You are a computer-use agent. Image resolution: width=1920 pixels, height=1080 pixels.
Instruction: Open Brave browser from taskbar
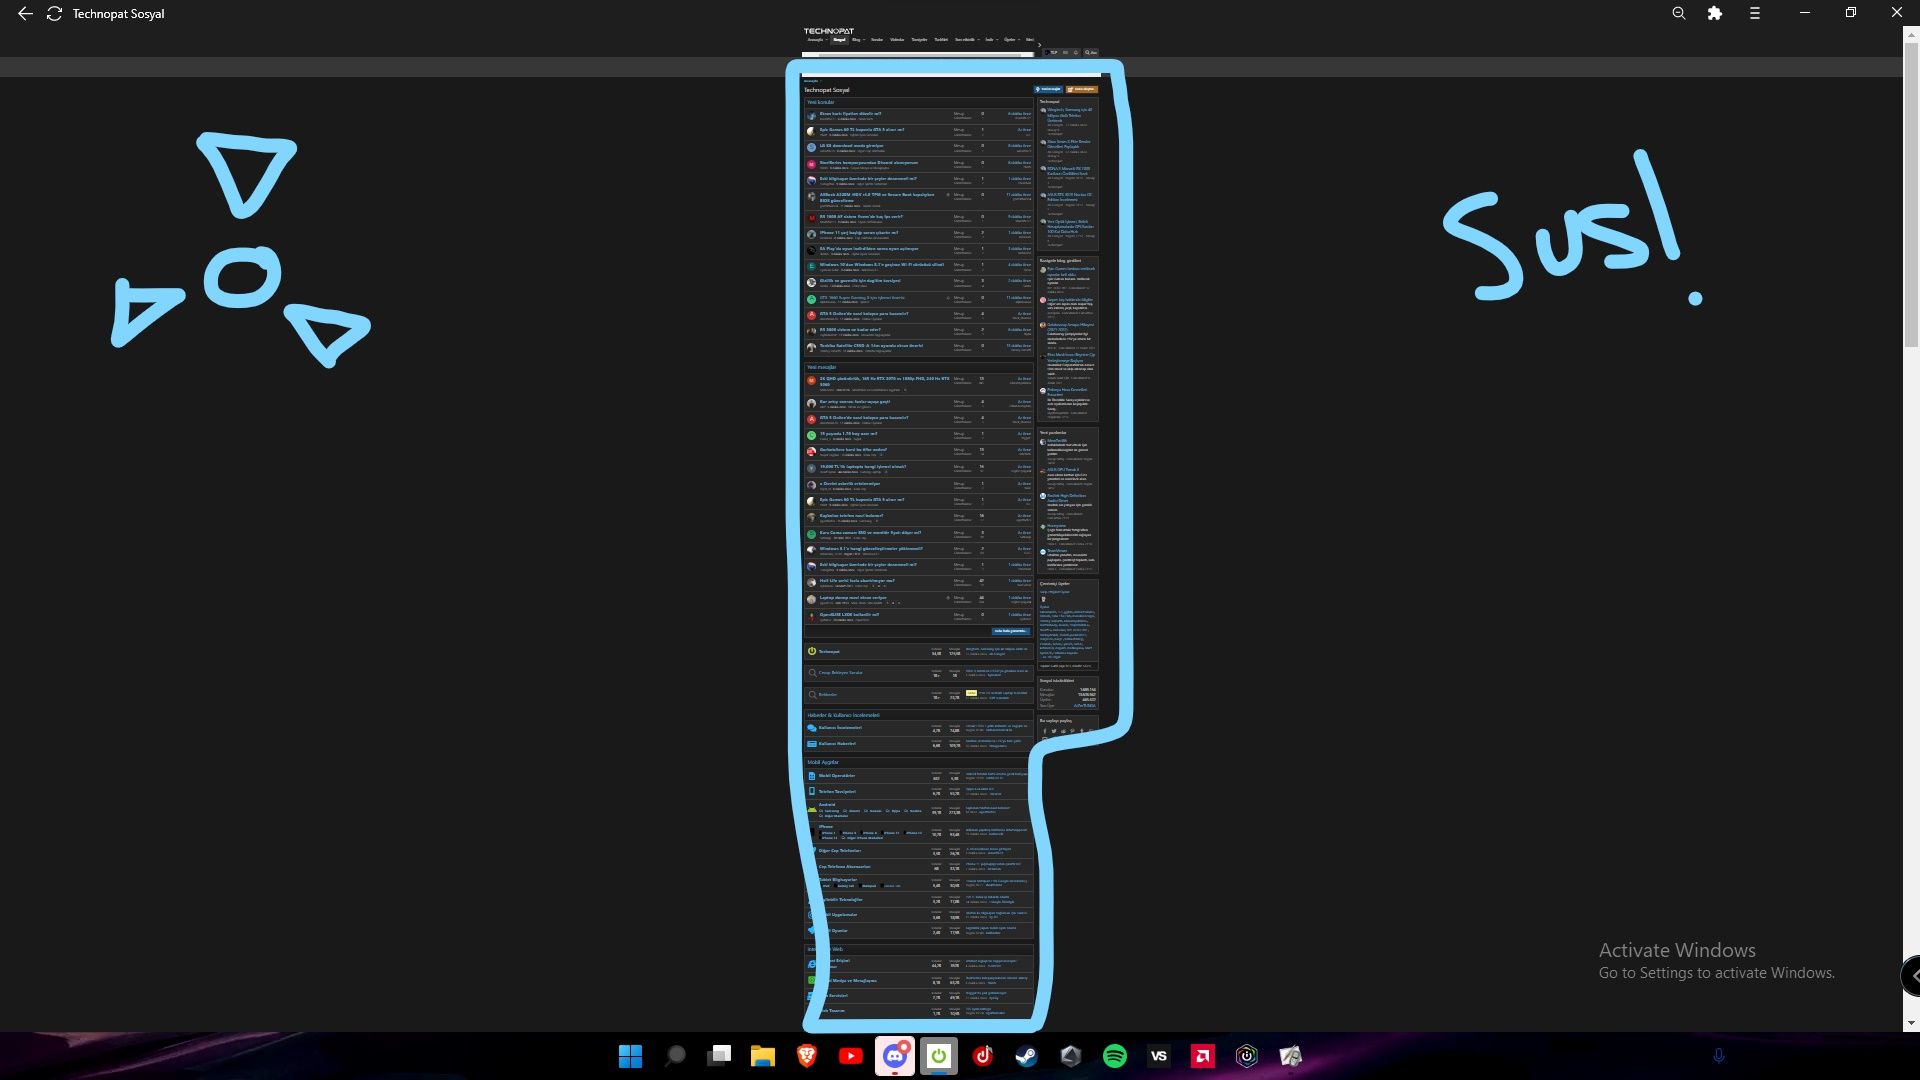pyautogui.click(x=807, y=1056)
